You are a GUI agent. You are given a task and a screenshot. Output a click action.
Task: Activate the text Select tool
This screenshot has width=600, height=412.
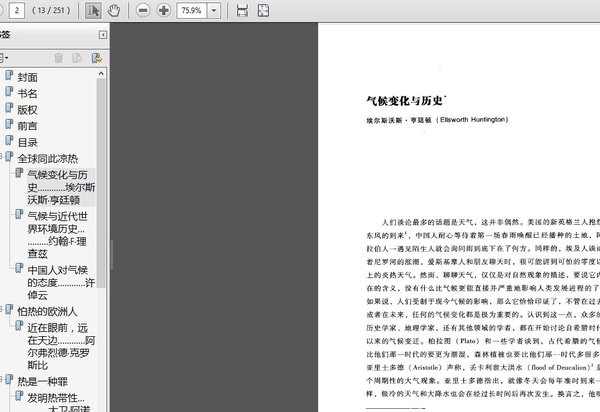pyautogui.click(x=93, y=10)
